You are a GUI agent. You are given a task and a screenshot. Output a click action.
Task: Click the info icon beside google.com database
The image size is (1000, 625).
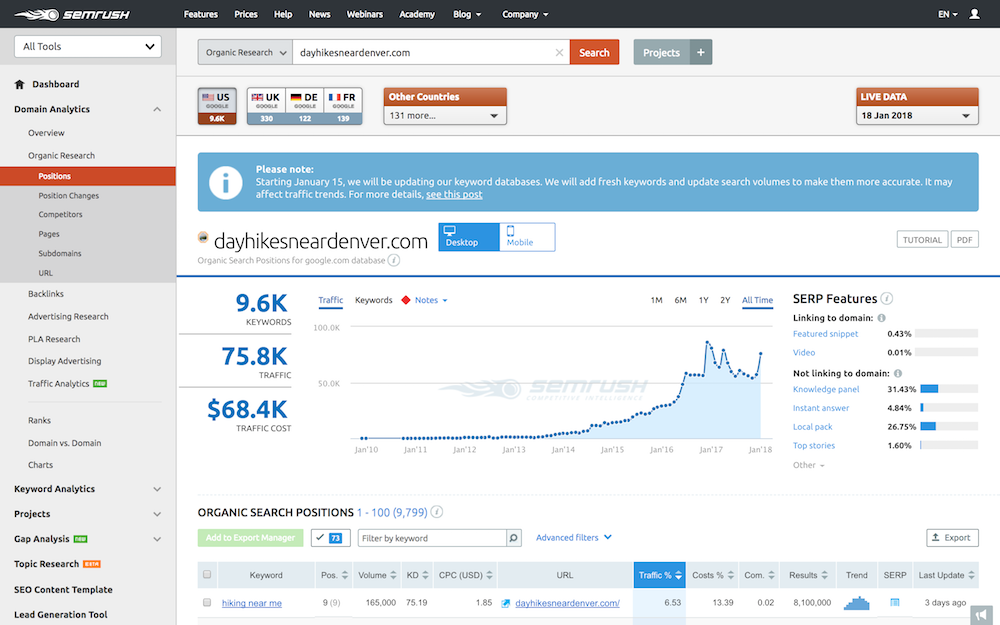coord(394,260)
